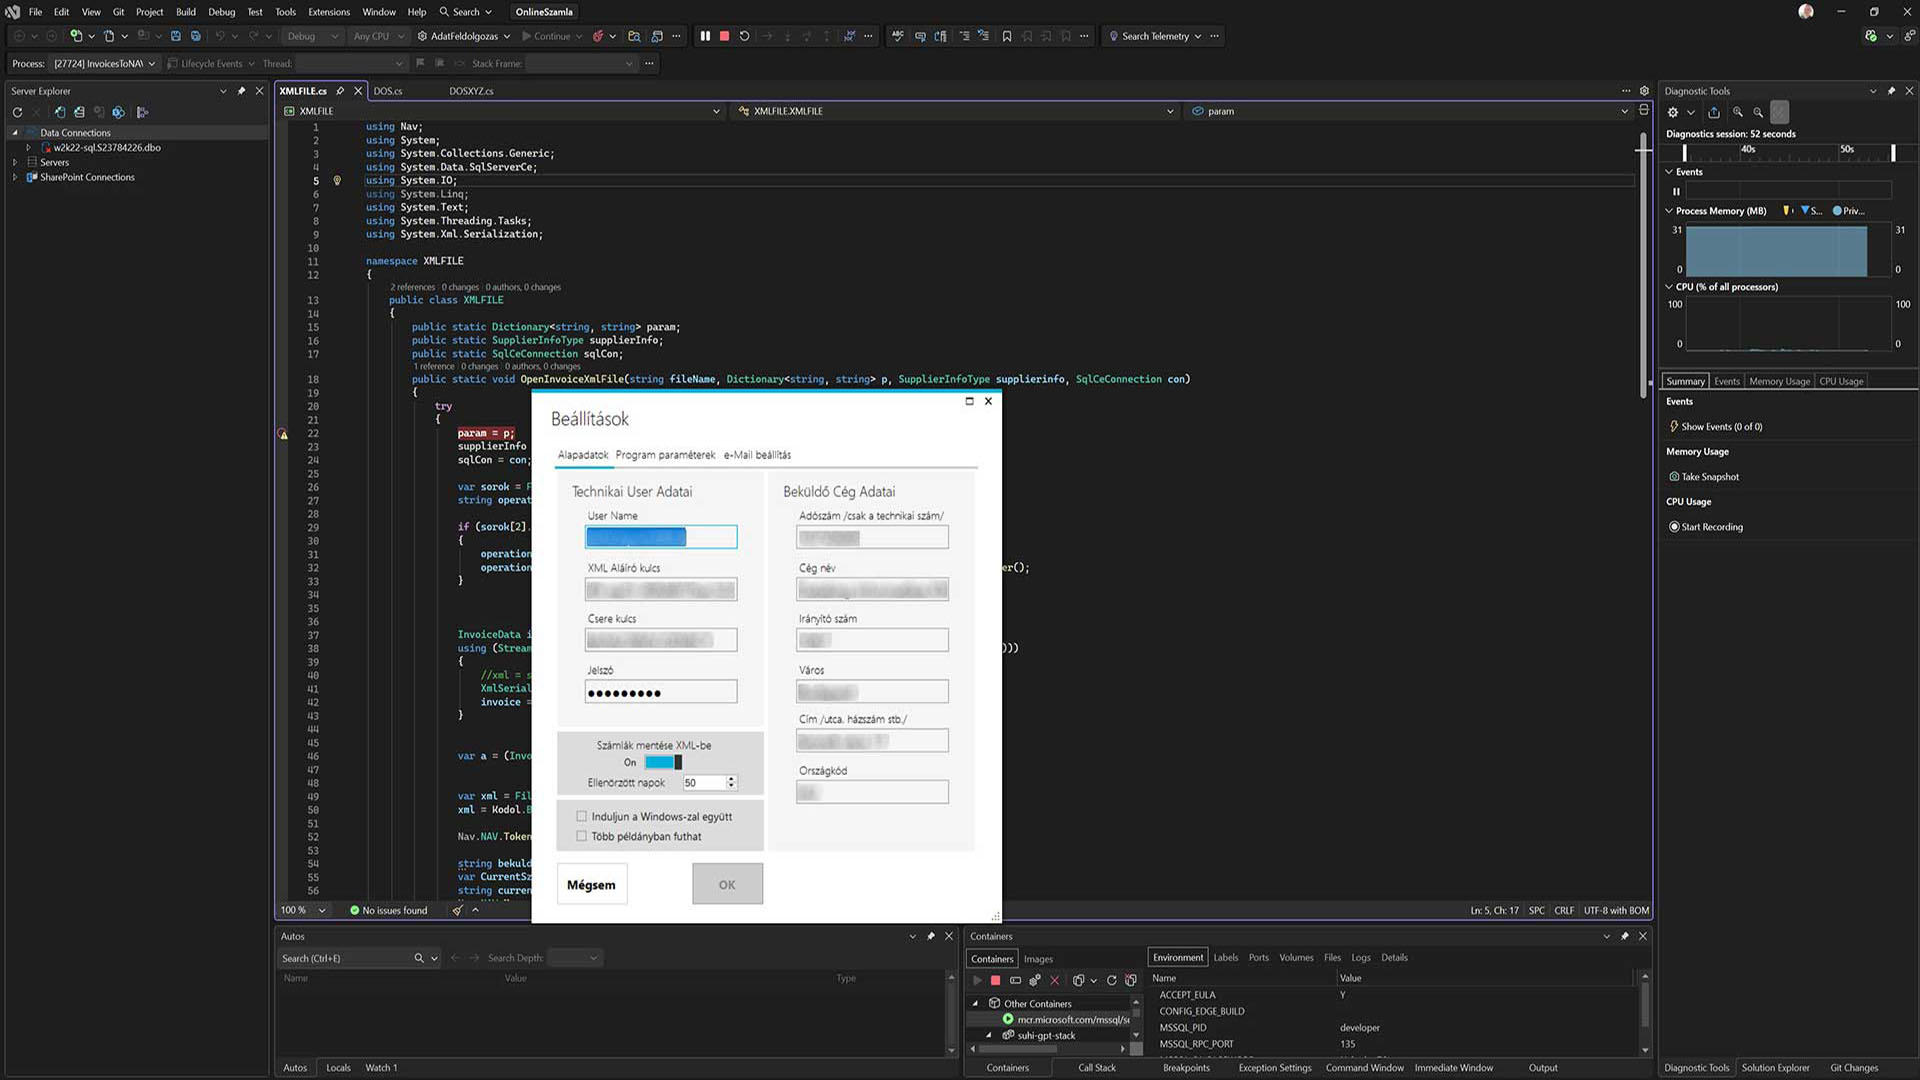Stop debugging with red stop icon

pos(725,36)
